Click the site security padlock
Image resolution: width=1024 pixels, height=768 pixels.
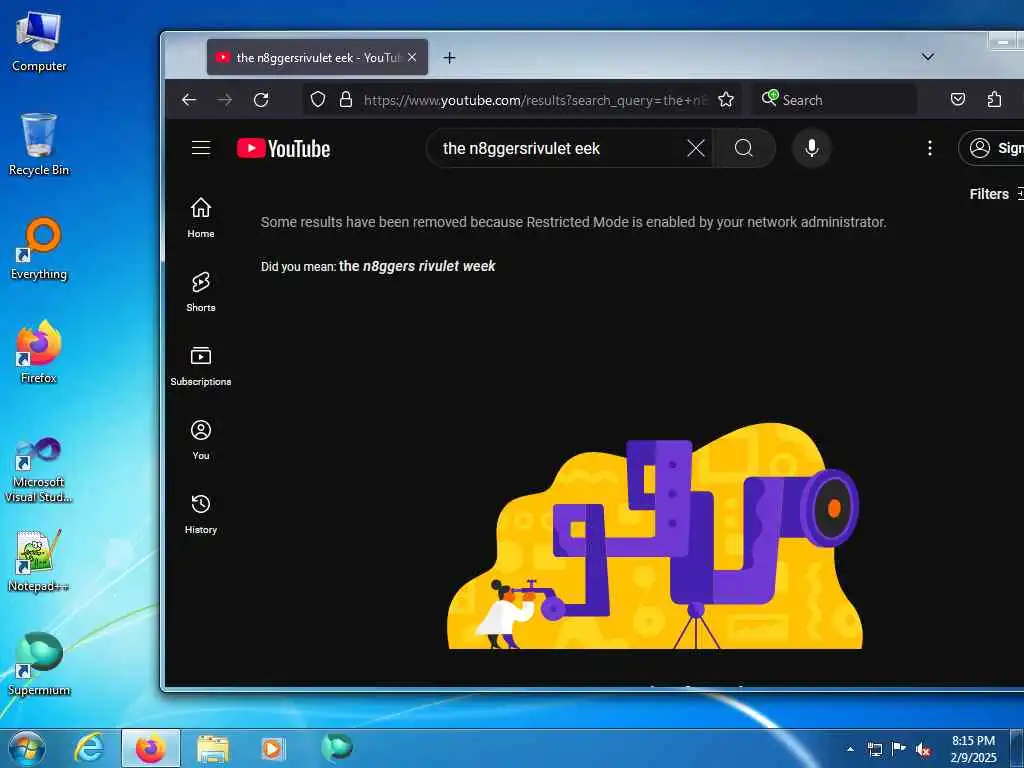click(346, 99)
